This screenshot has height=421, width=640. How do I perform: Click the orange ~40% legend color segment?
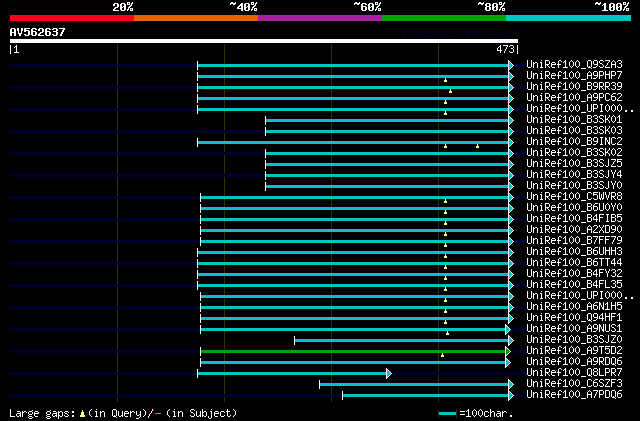[196, 18]
